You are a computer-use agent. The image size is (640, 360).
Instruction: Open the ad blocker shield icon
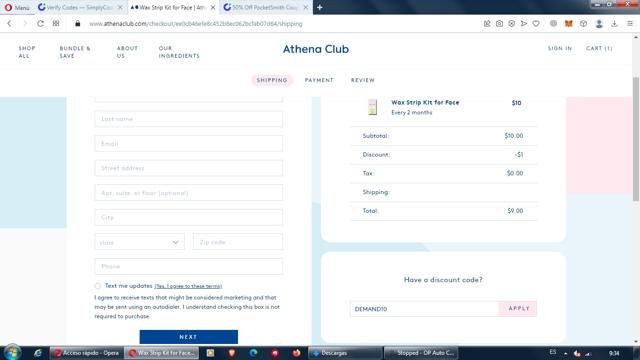(511, 24)
